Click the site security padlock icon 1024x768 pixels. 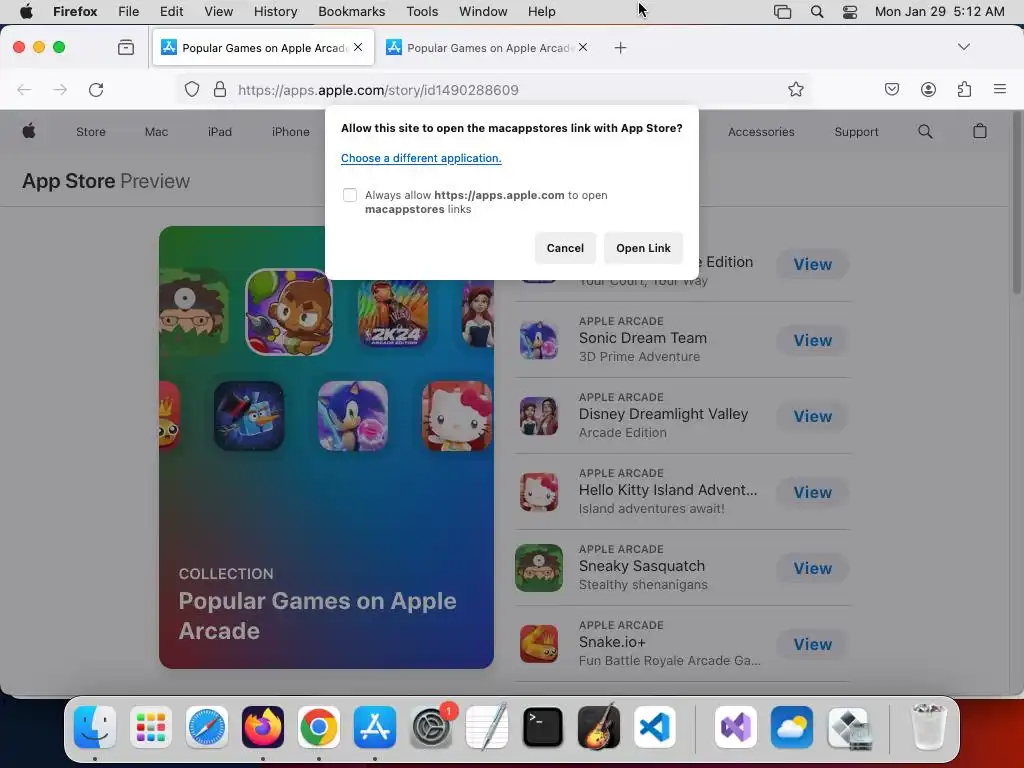[x=220, y=89]
